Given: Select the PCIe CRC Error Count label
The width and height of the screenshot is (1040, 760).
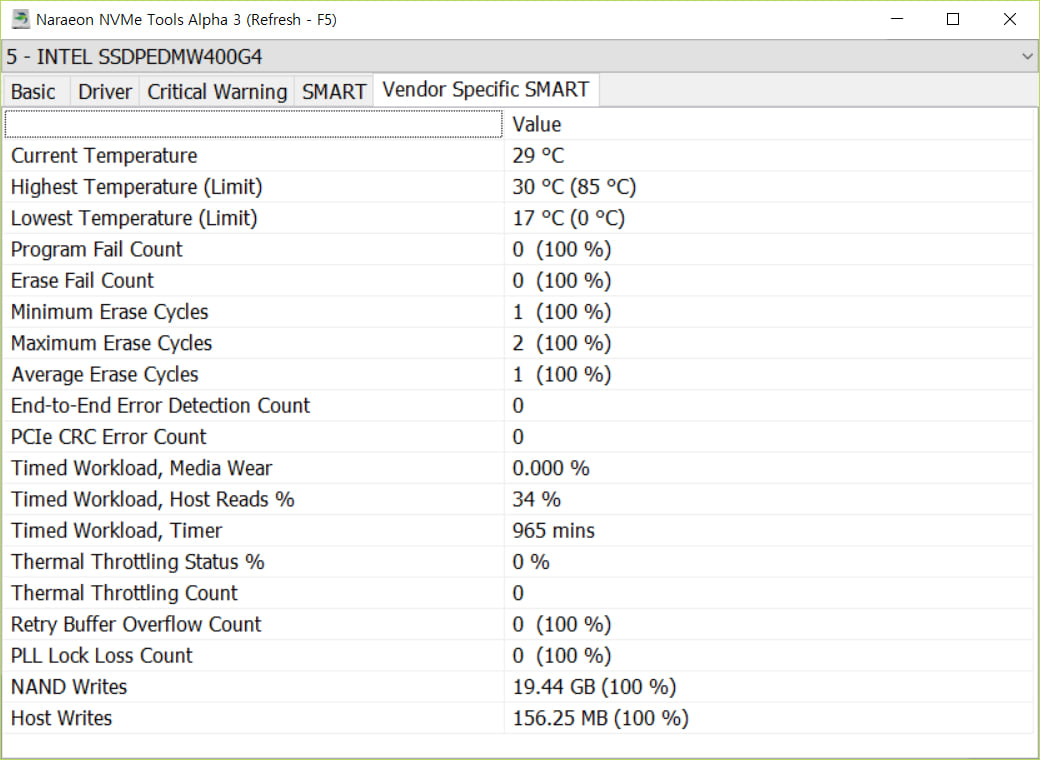Looking at the screenshot, I should pyautogui.click(x=109, y=436).
